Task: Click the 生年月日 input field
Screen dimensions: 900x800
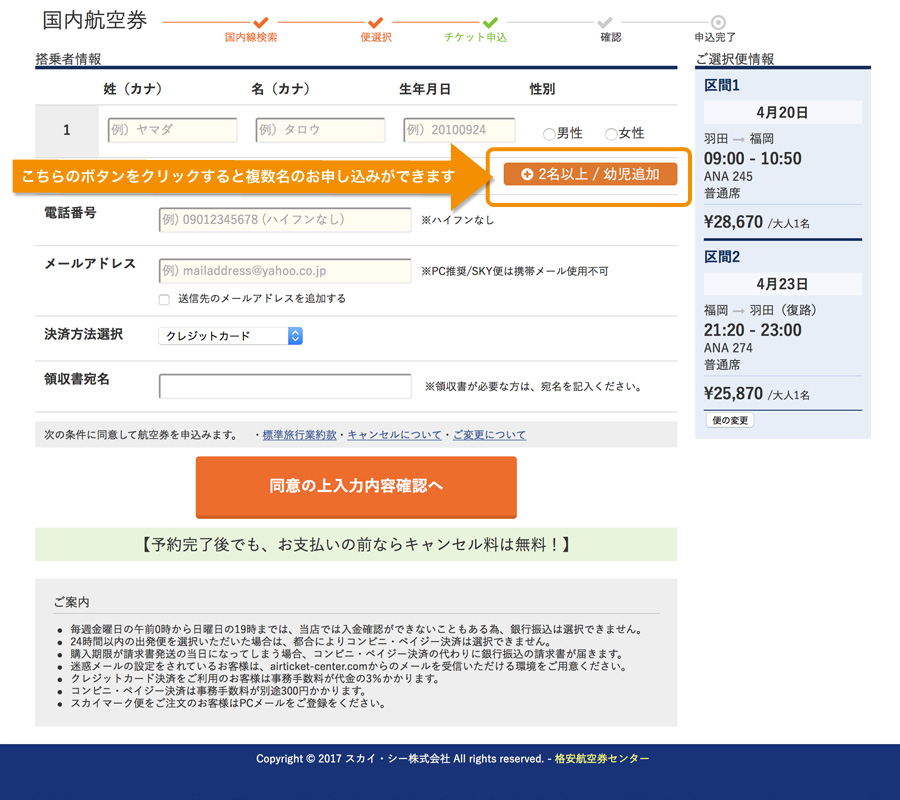Action: [459, 130]
